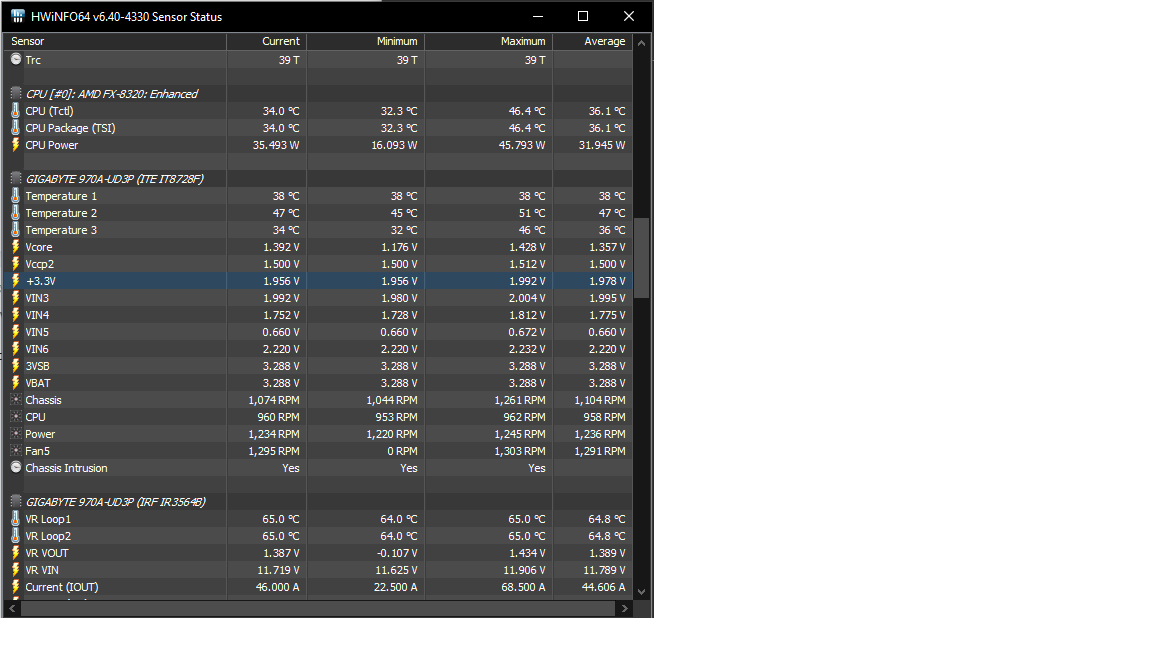Viewport: 1152px width, 648px height.
Task: Click the icon beside Chassis Intrusion
Action: [16, 467]
